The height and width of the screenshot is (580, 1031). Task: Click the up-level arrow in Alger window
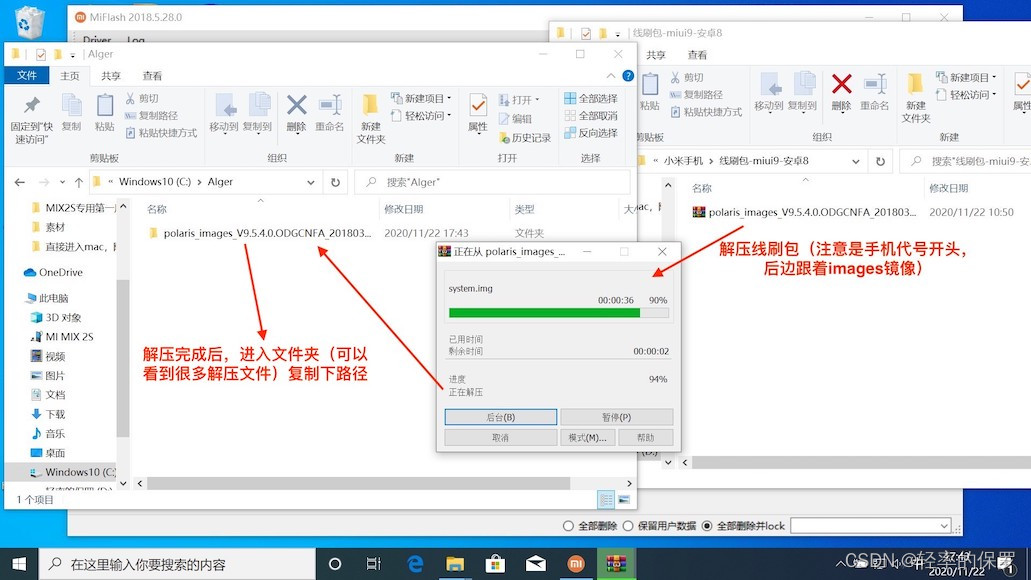[79, 182]
